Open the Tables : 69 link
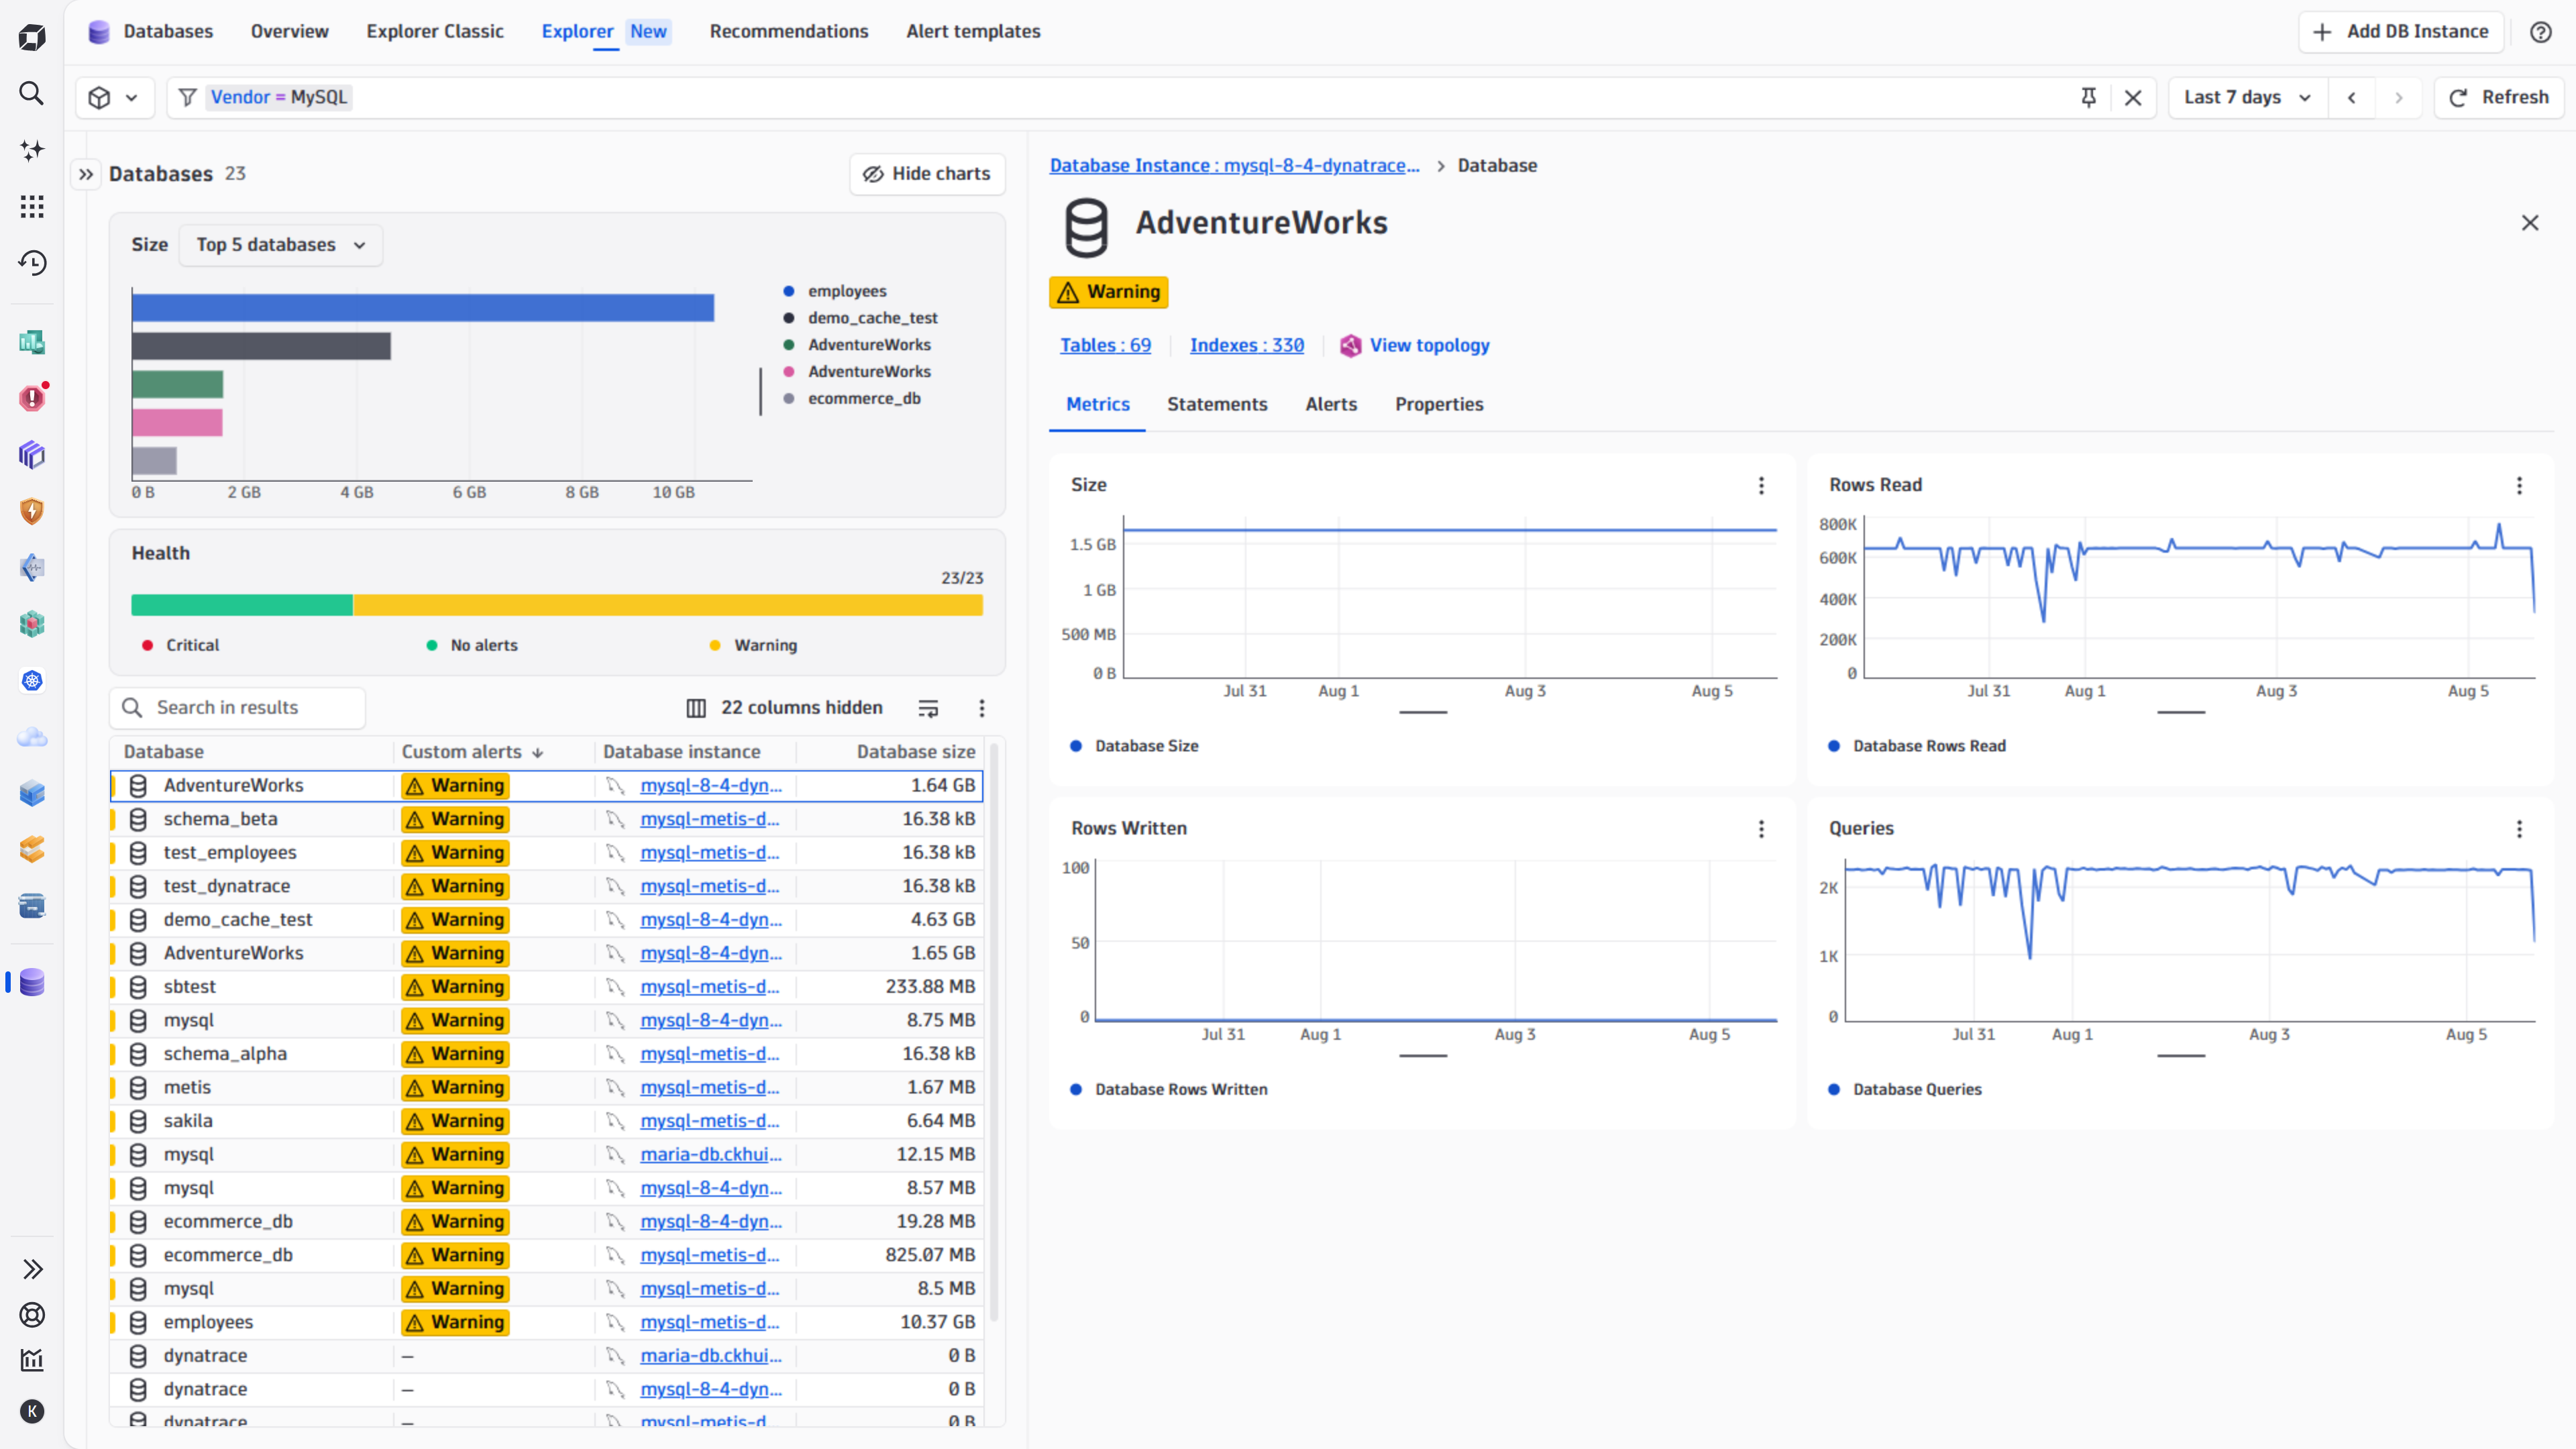 coord(1105,345)
